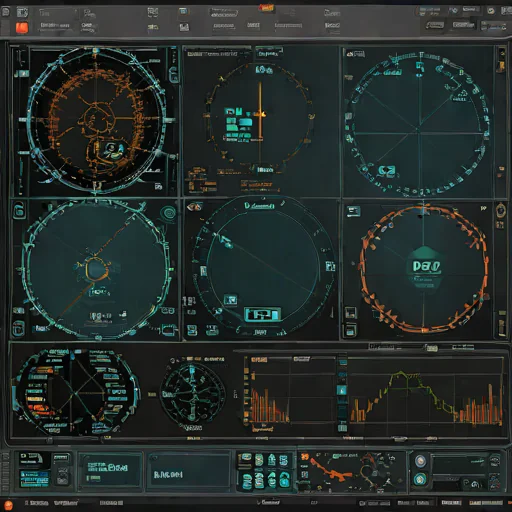
Task: Click teal card icon at orange-ring panel's top-left
Action: point(353,211)
